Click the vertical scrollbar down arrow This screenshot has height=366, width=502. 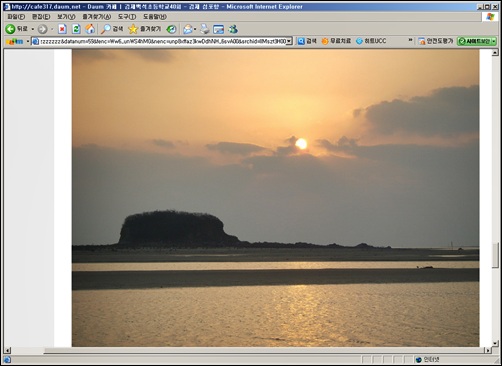(495, 343)
